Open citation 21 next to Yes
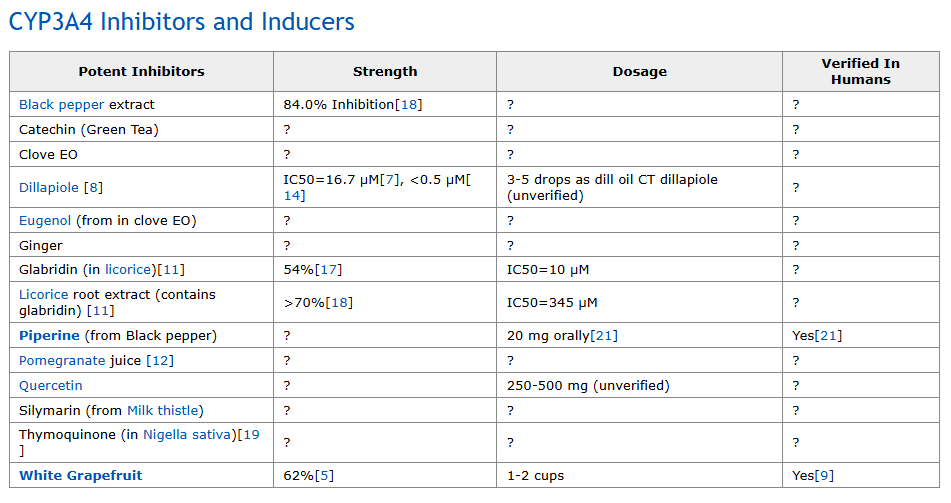951x503 pixels. [828, 336]
